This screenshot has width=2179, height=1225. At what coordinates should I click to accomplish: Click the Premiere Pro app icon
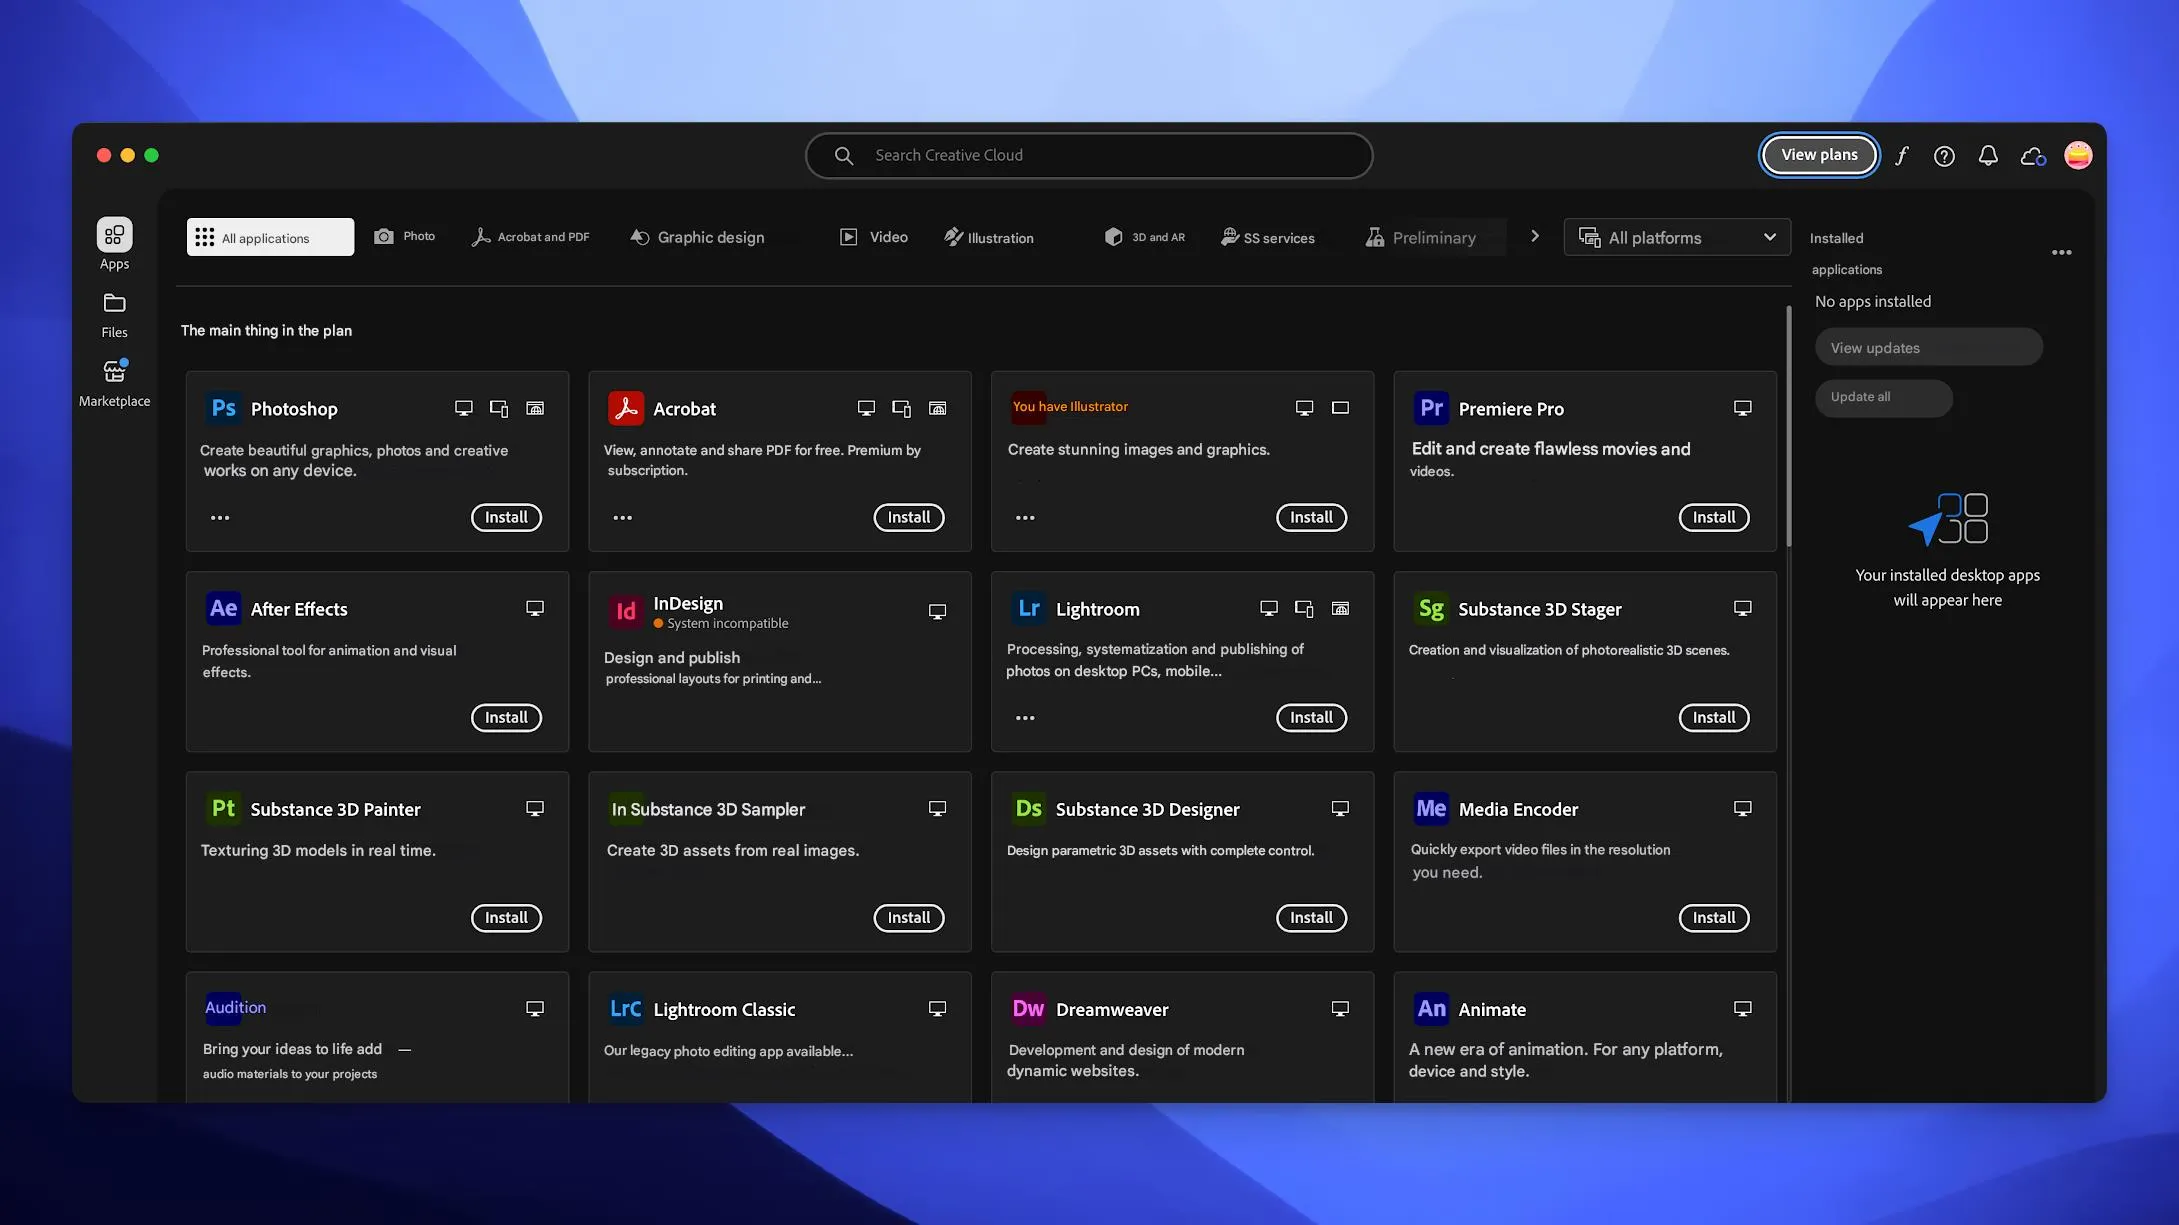[1431, 408]
